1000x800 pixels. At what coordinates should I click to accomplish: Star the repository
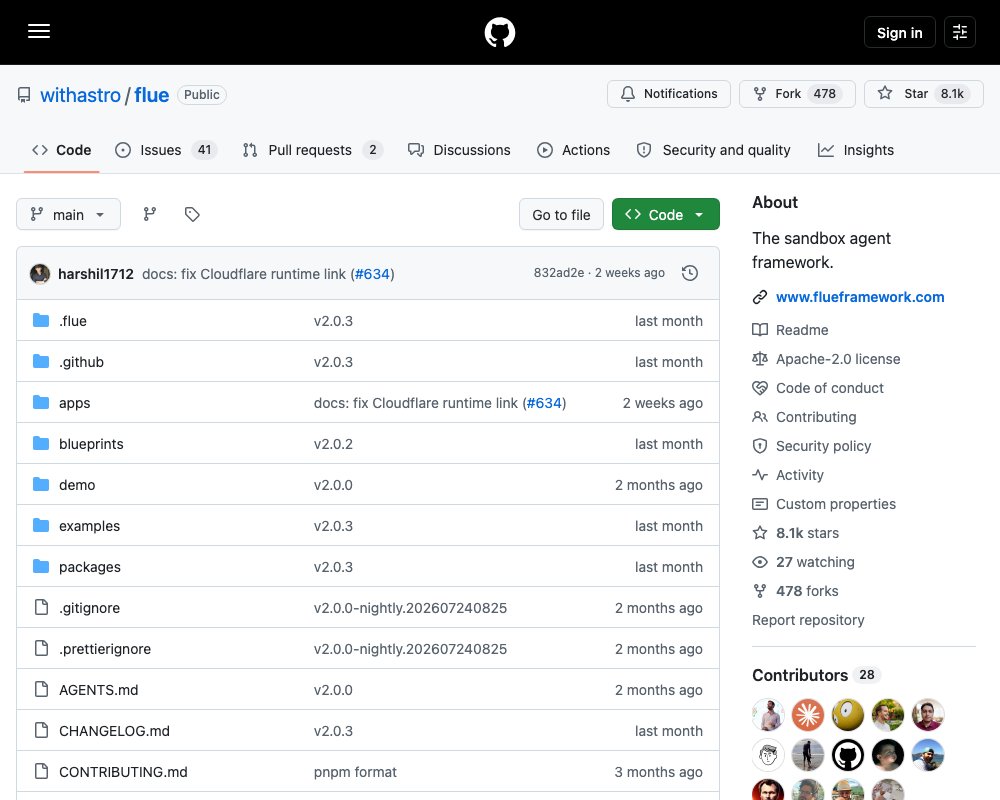click(x=923, y=94)
